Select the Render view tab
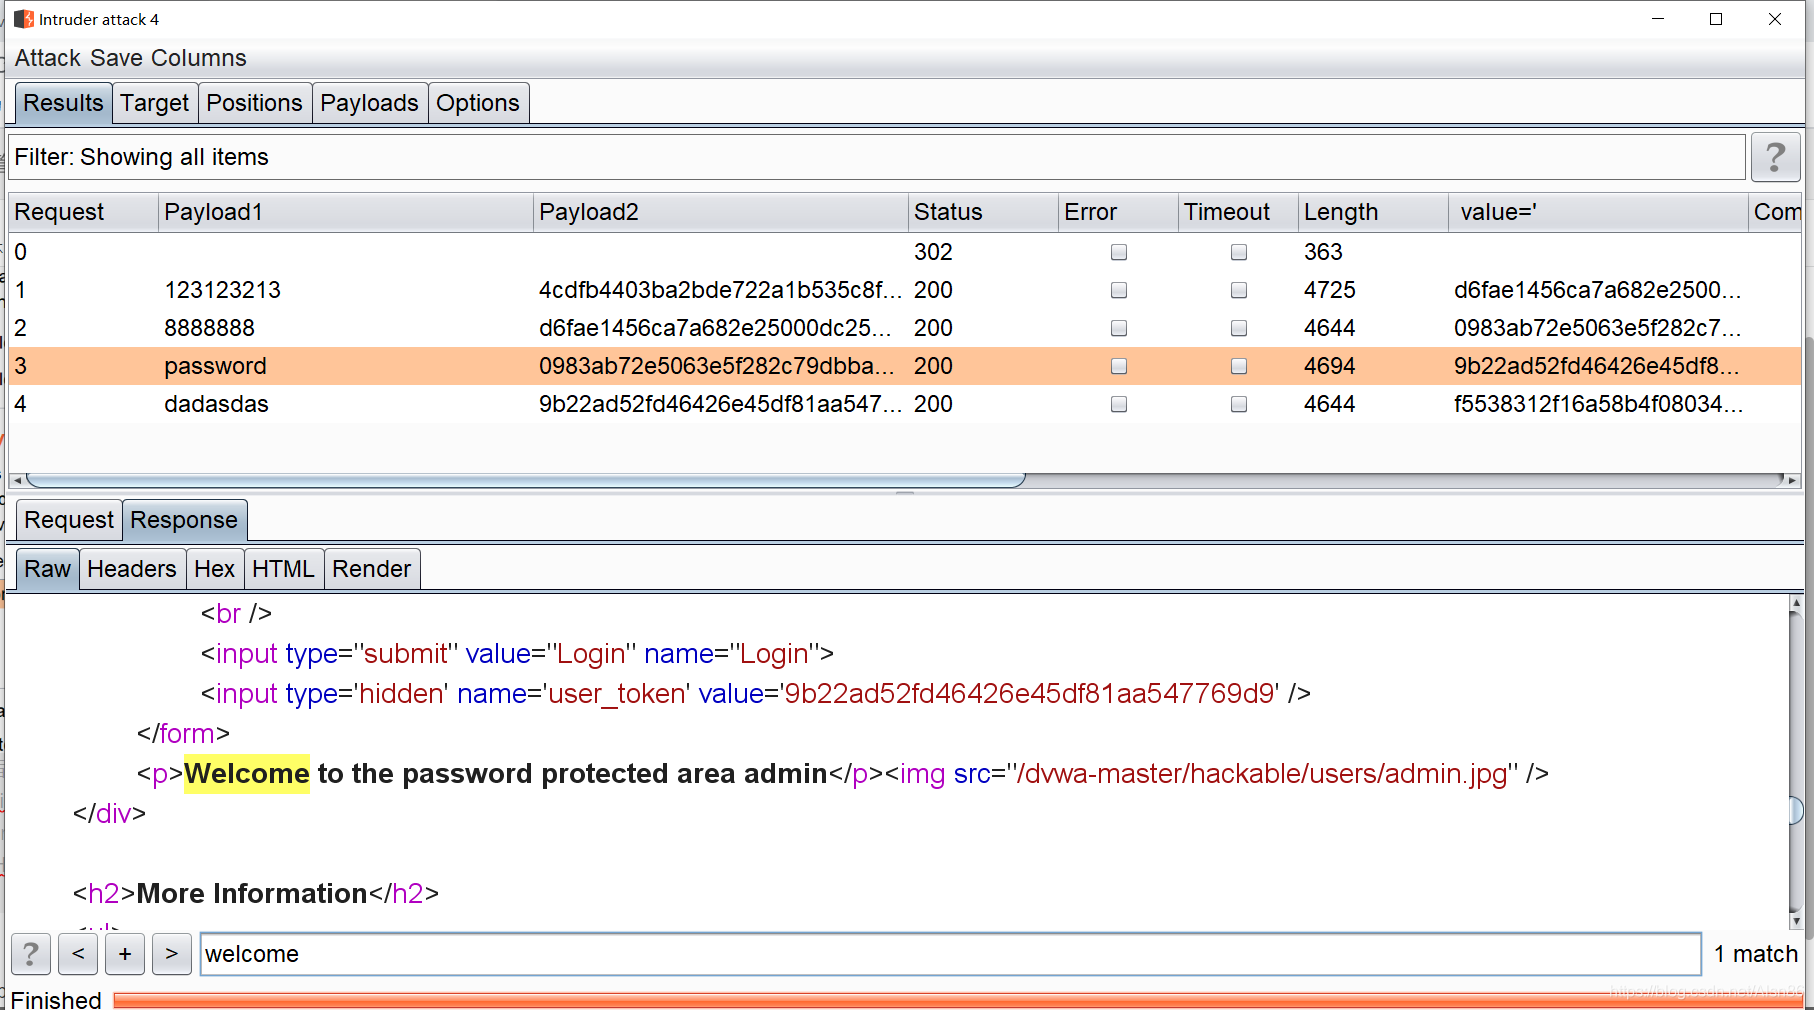 point(372,569)
